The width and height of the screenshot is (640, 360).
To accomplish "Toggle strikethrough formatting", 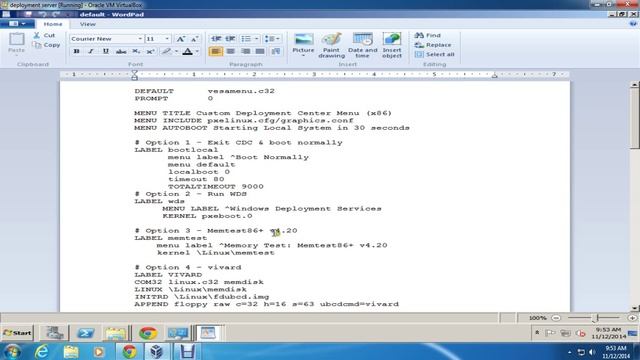I will point(121,51).
